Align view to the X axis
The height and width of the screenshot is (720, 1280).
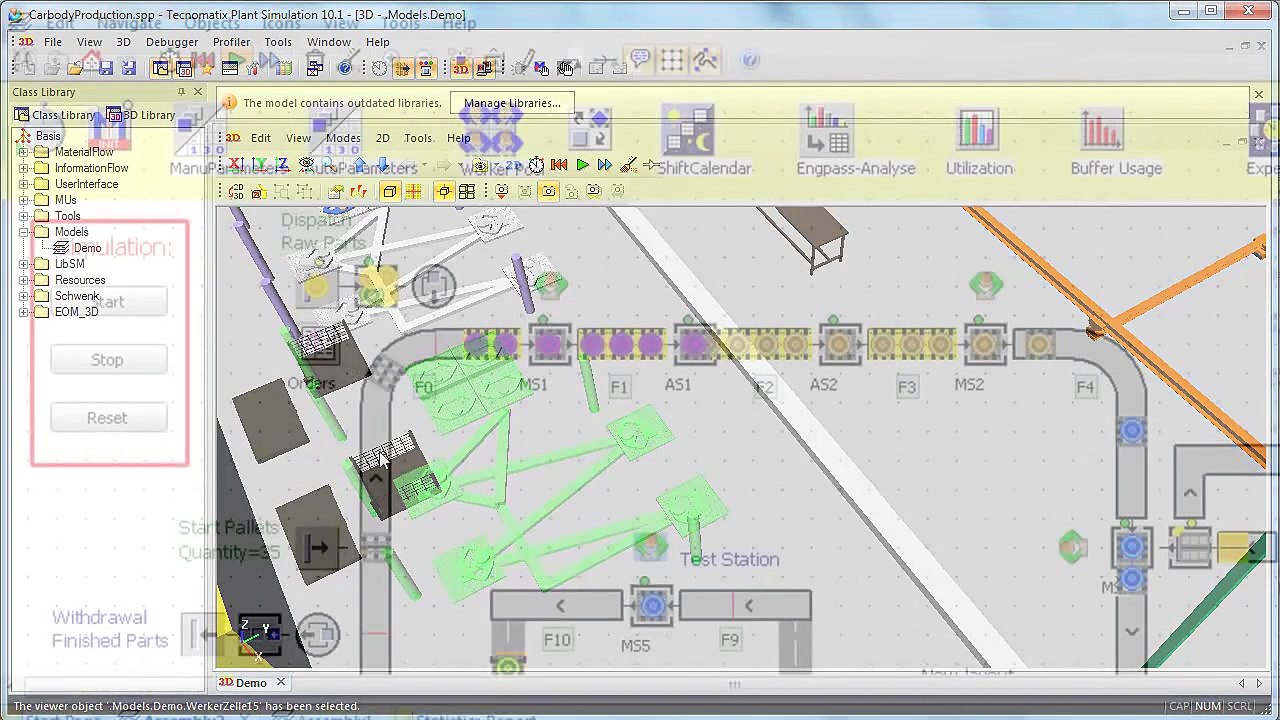(x=236, y=165)
